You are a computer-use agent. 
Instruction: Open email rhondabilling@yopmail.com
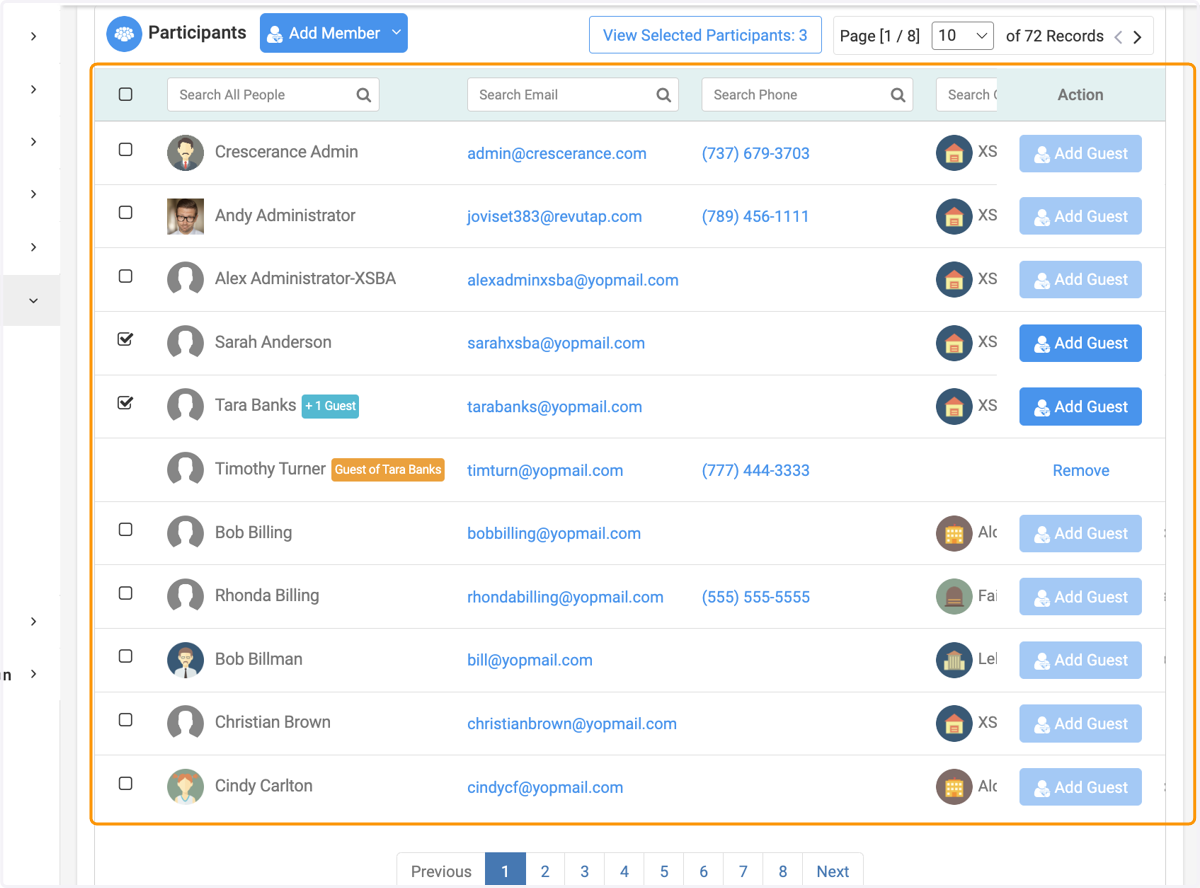pos(565,597)
